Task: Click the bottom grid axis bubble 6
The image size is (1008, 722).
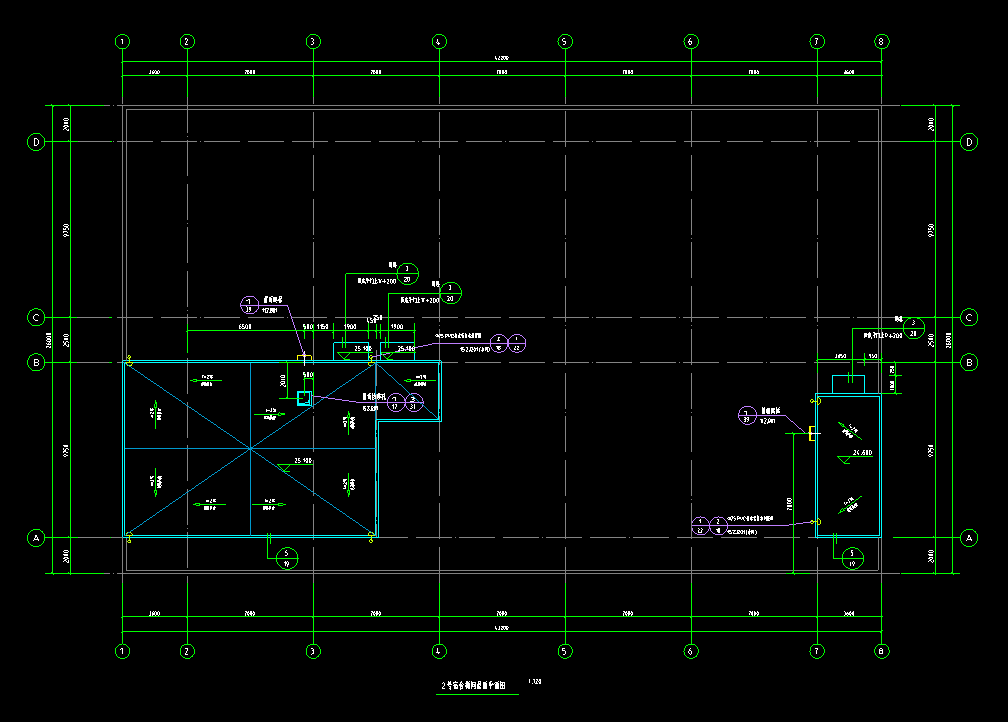Action: 690,651
